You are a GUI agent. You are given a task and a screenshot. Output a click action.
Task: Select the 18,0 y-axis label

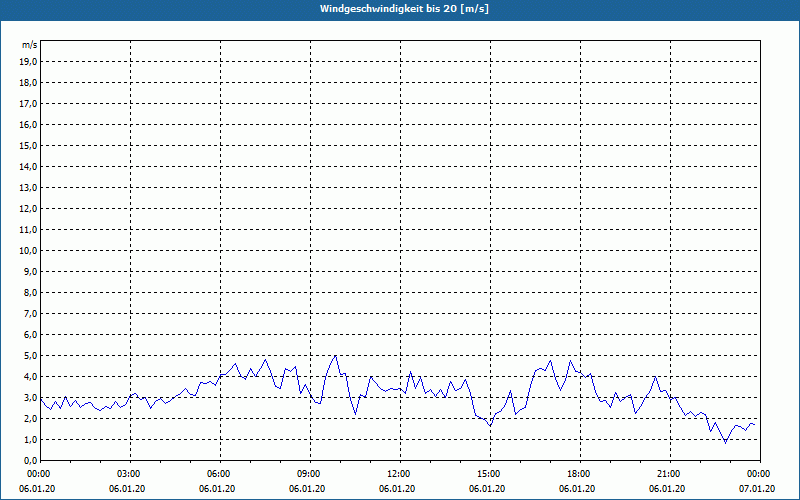30,83
